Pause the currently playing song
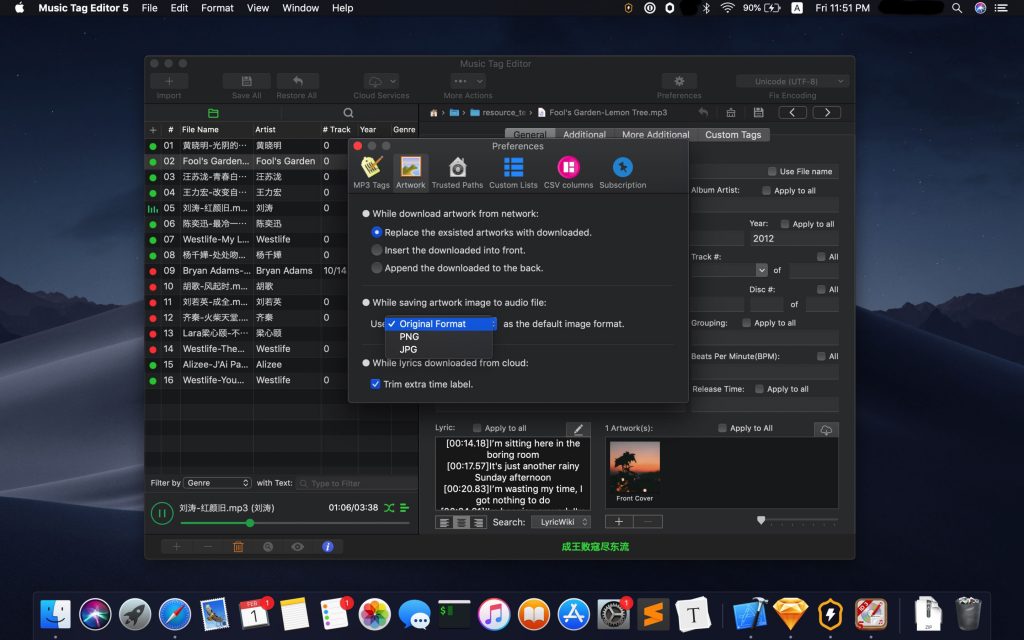 [162, 513]
